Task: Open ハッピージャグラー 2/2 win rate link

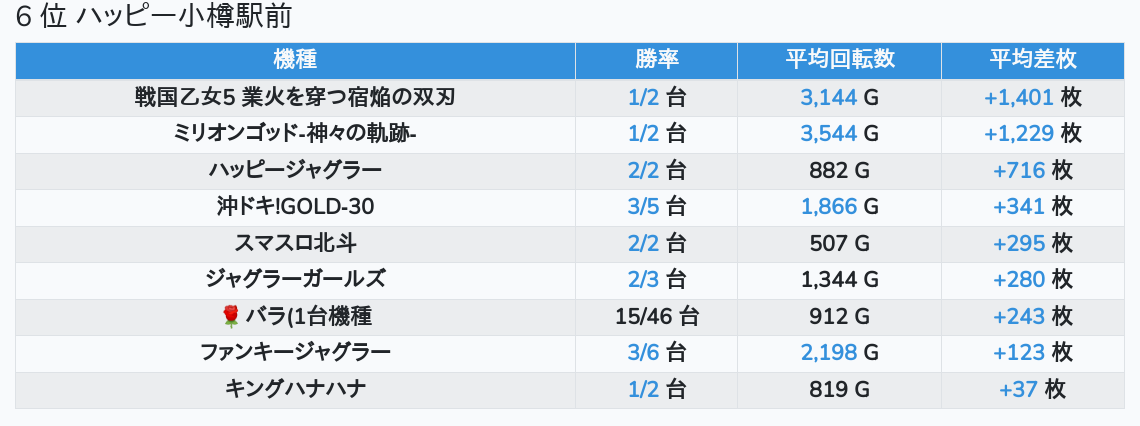Action: pyautogui.click(x=643, y=171)
